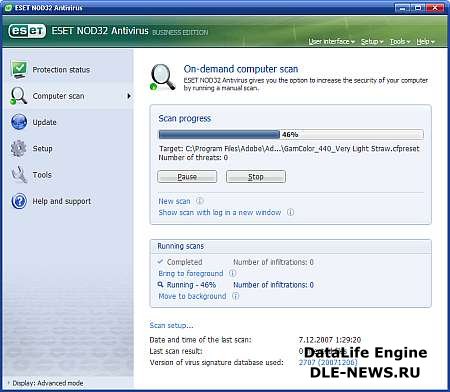This screenshot has height=392, width=450.
Task: Start a New scan via link
Action: pos(174,201)
